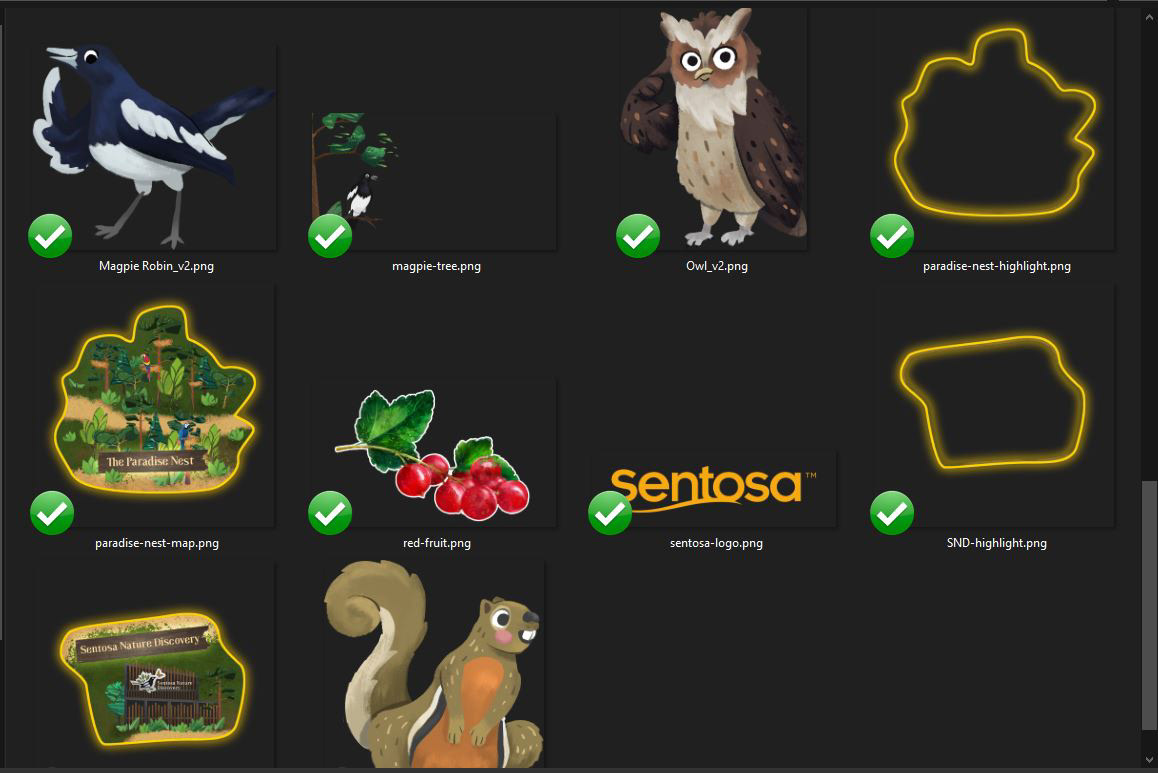
Task: Select the sentosa-logo.png thumbnail
Action: click(714, 488)
